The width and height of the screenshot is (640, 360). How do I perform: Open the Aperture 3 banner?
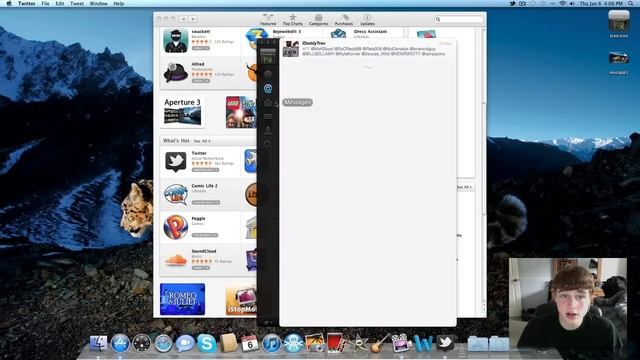tap(182, 112)
